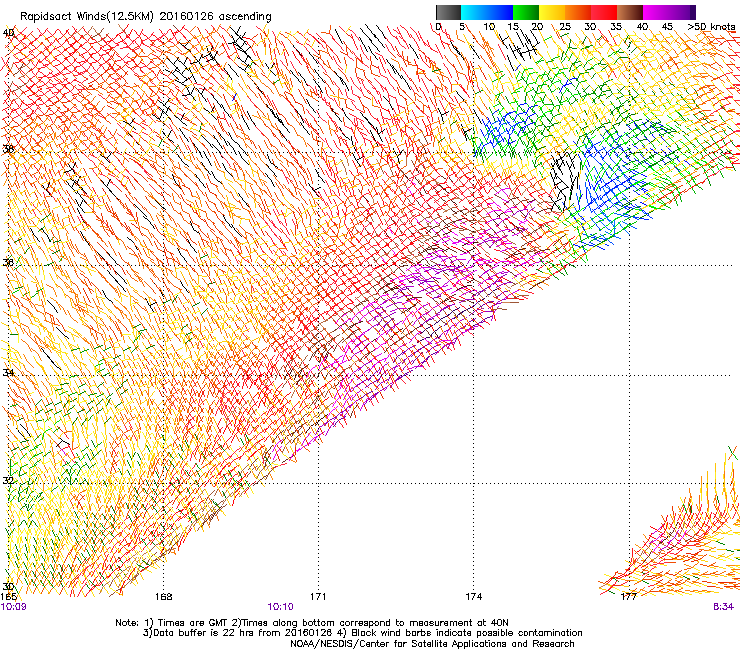Screen dimensions: 740x650
Task: Select the gray 0-5 knots legend swatch
Action: point(448,12)
